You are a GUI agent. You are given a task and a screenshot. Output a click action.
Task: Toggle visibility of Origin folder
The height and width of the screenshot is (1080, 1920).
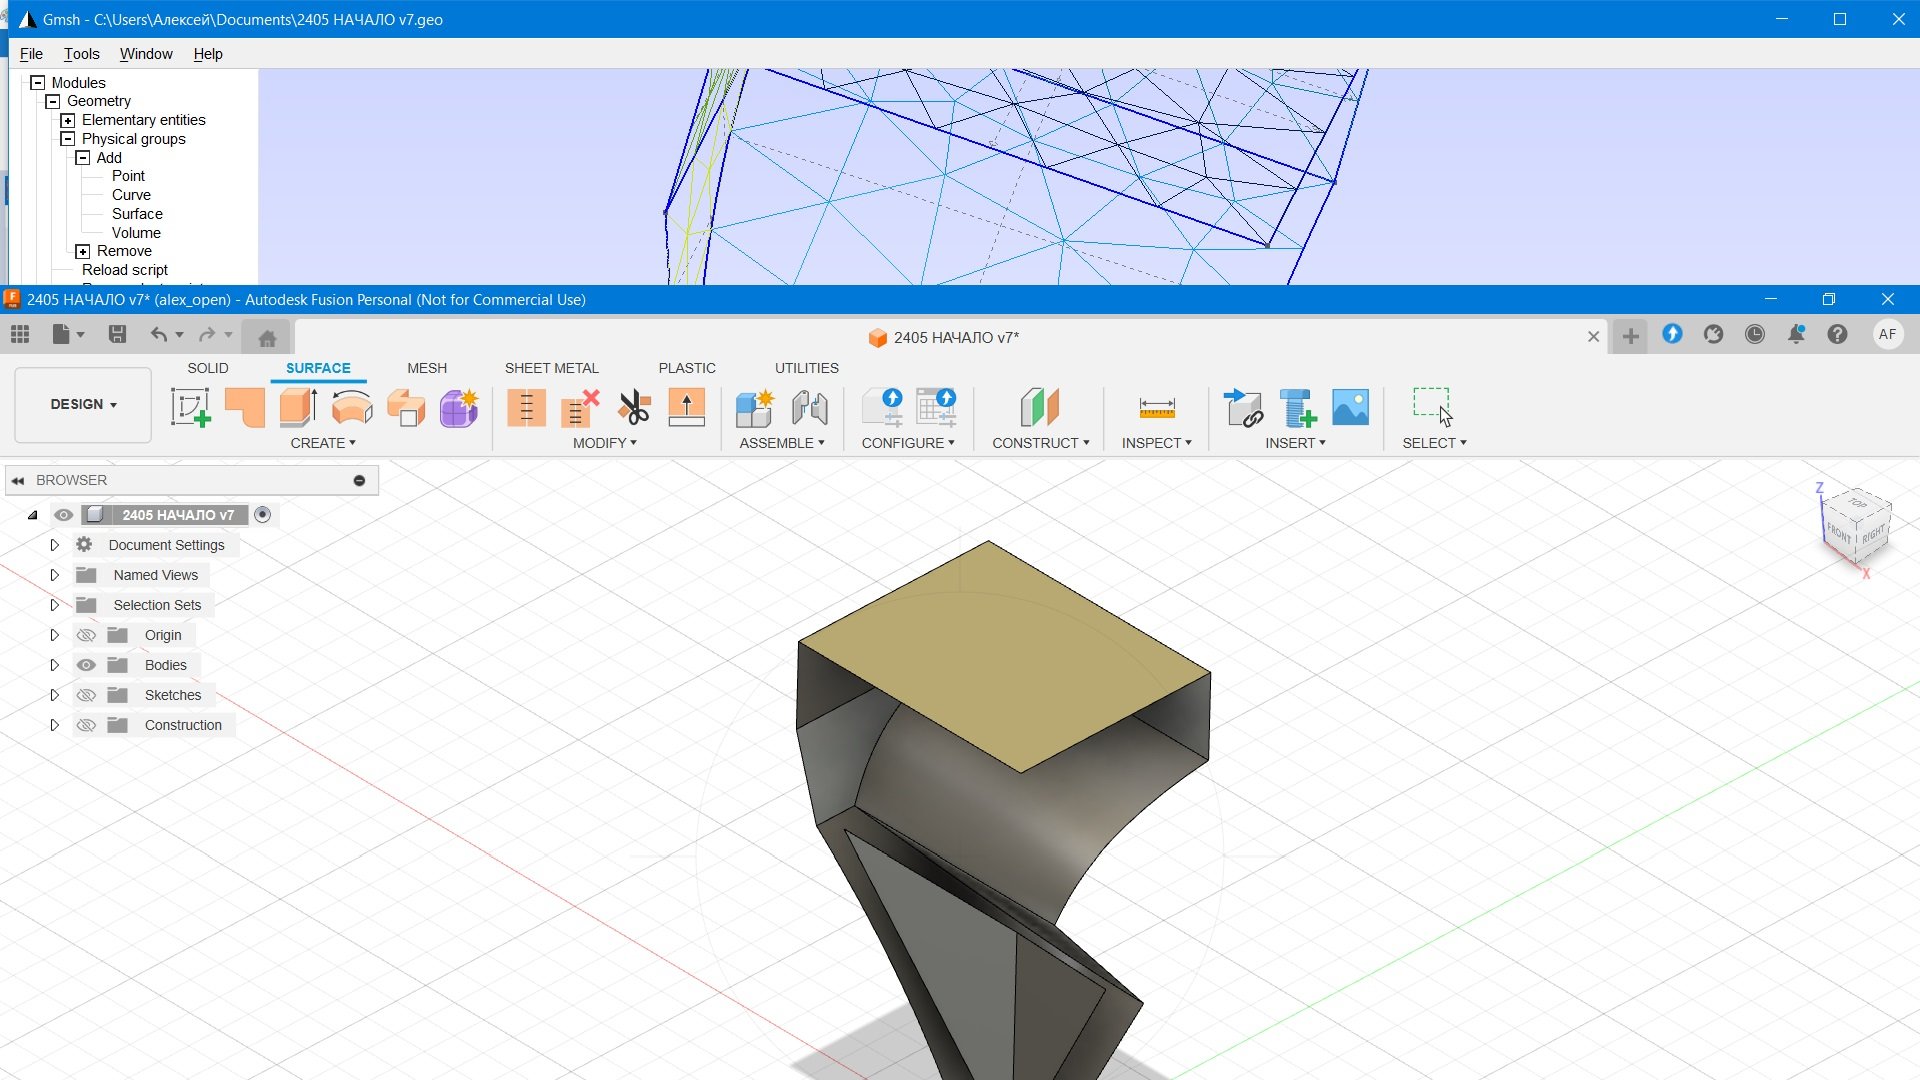click(86, 635)
